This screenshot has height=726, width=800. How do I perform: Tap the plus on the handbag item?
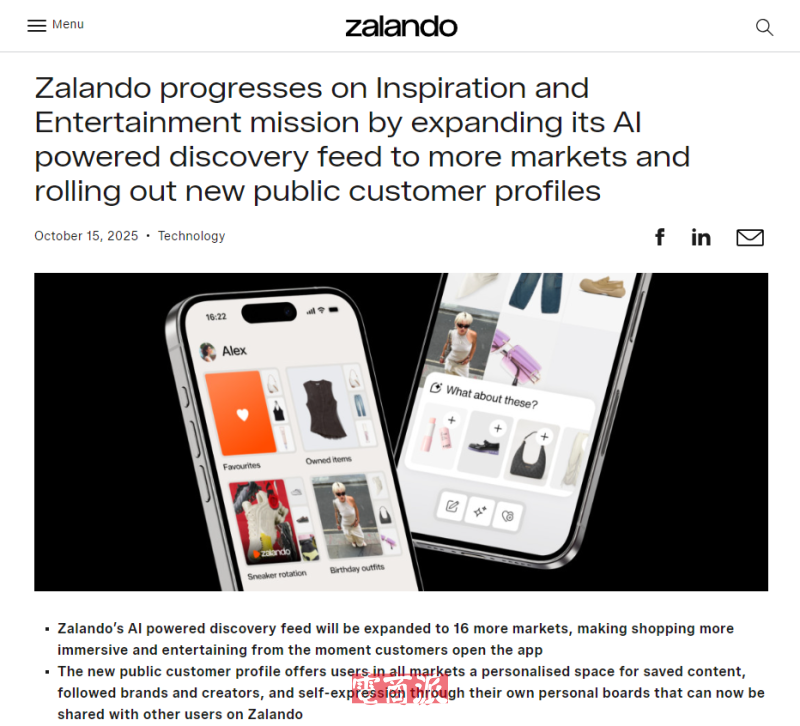544,437
